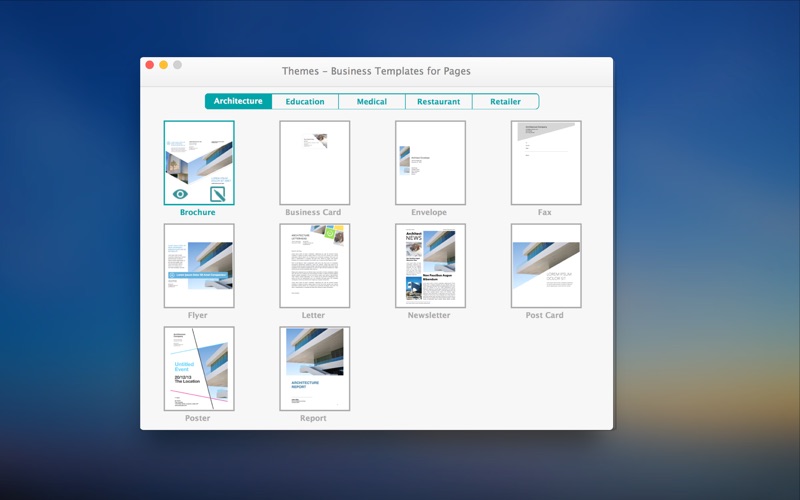Select the Report template thumbnail

(315, 369)
